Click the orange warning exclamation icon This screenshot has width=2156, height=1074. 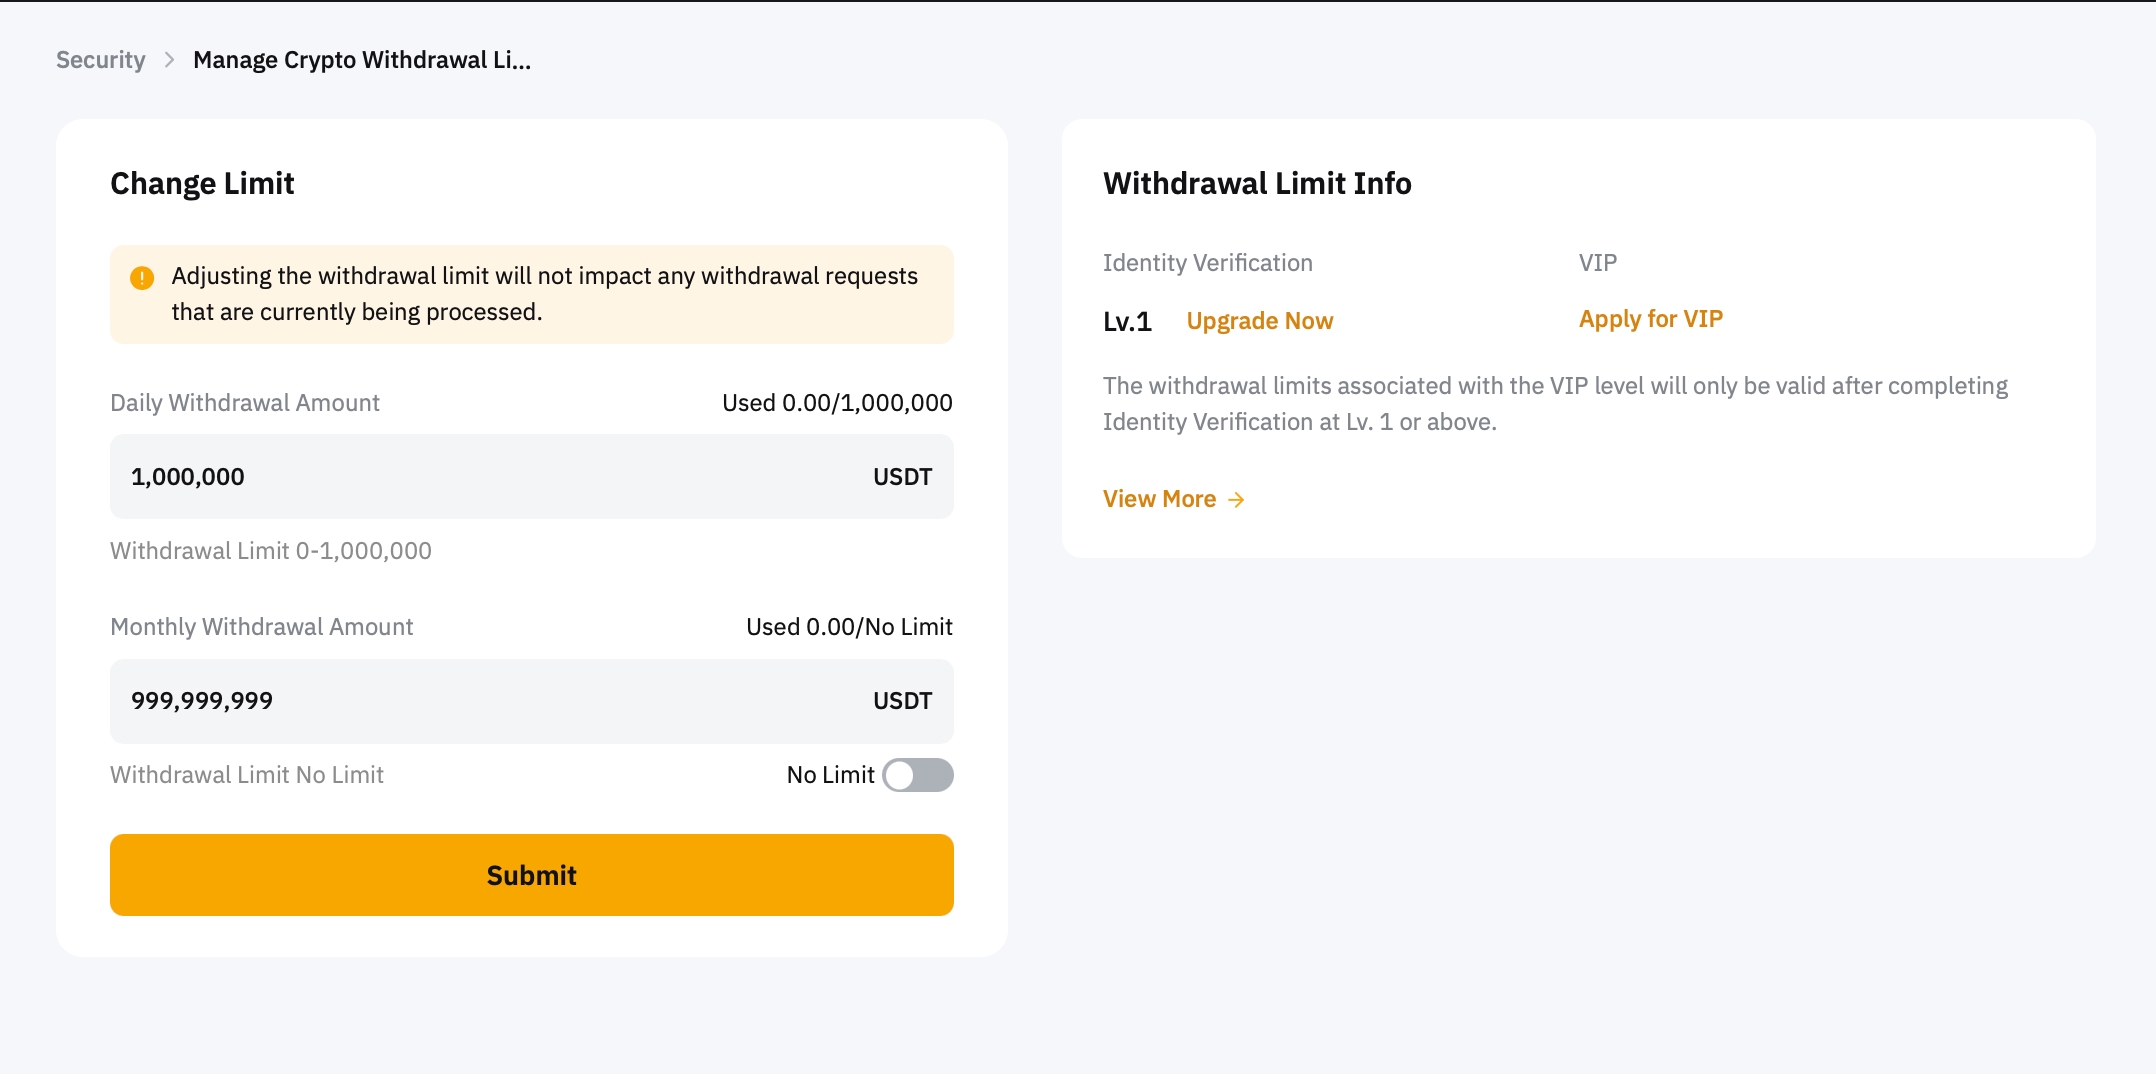(x=142, y=277)
